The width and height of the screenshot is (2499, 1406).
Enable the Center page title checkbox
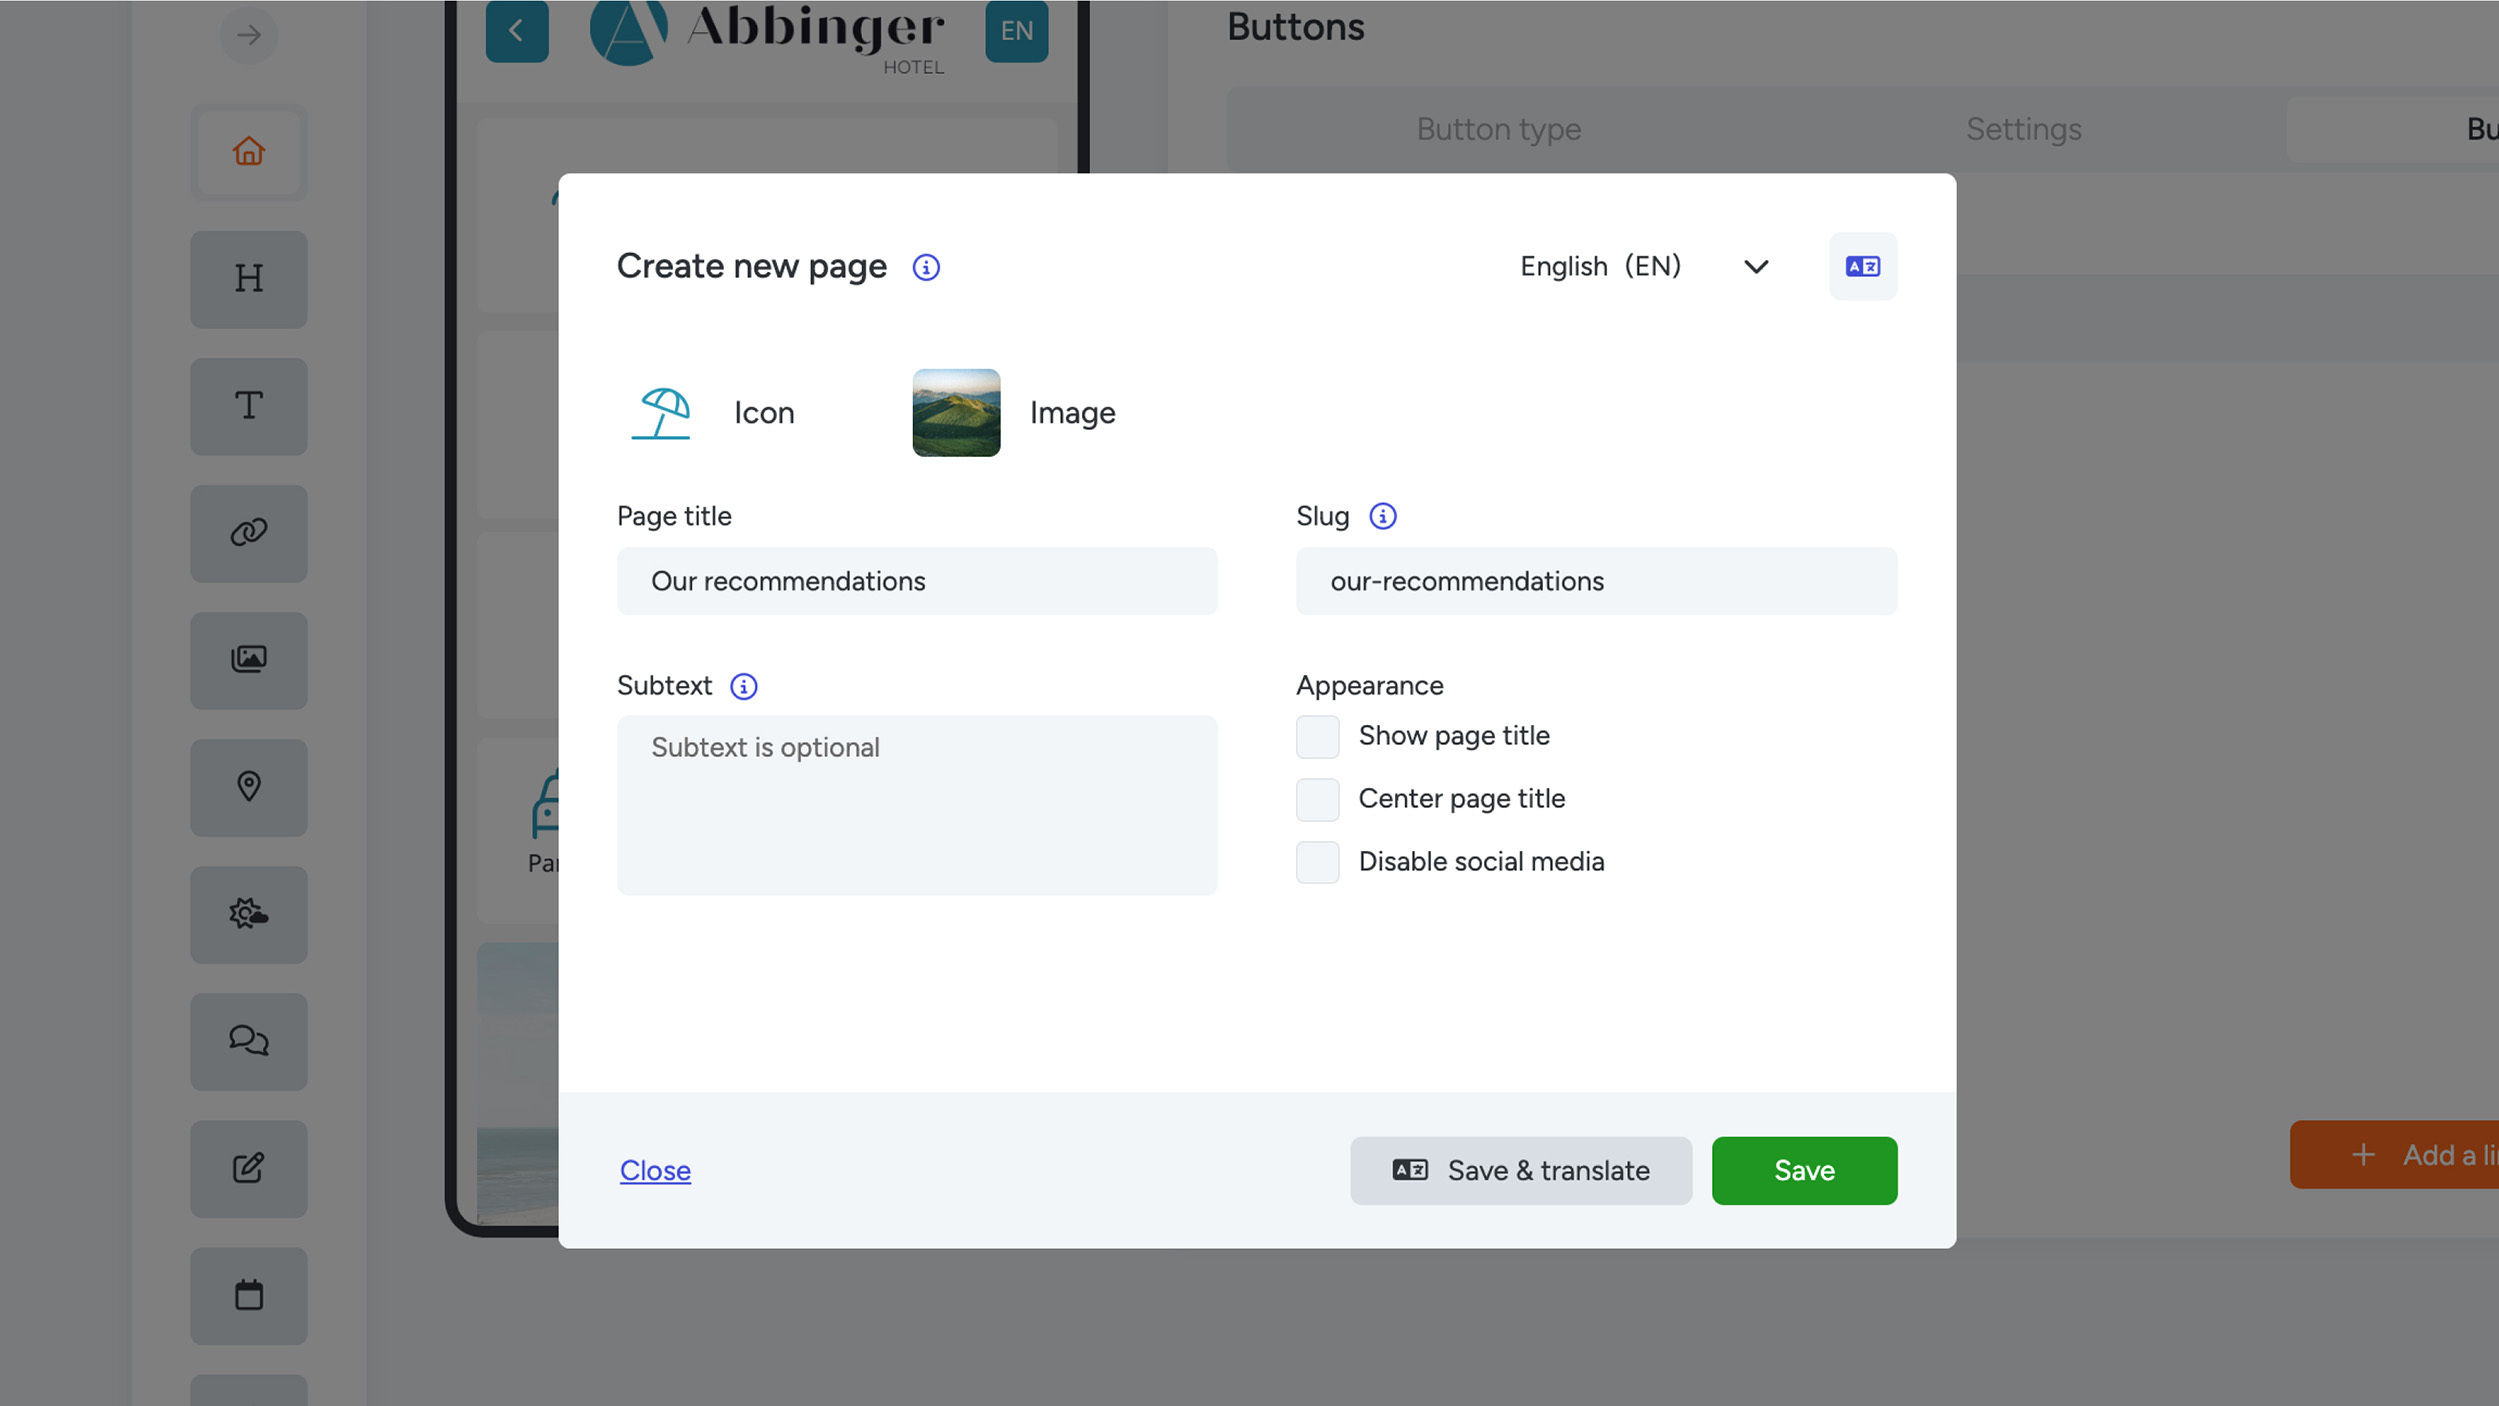click(1317, 799)
